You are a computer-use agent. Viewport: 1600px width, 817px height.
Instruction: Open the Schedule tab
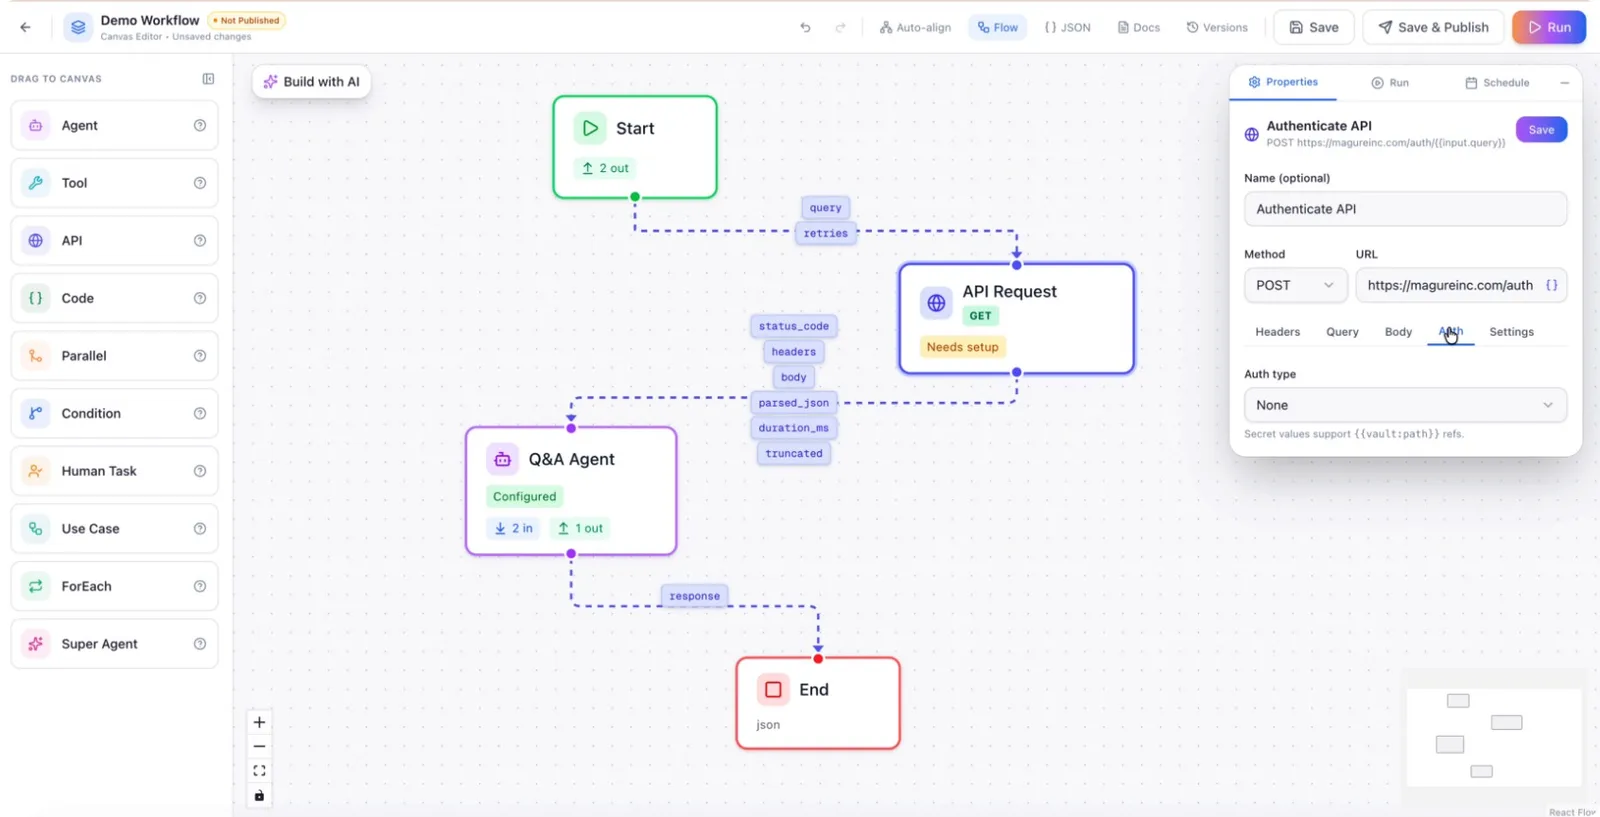(x=1497, y=83)
